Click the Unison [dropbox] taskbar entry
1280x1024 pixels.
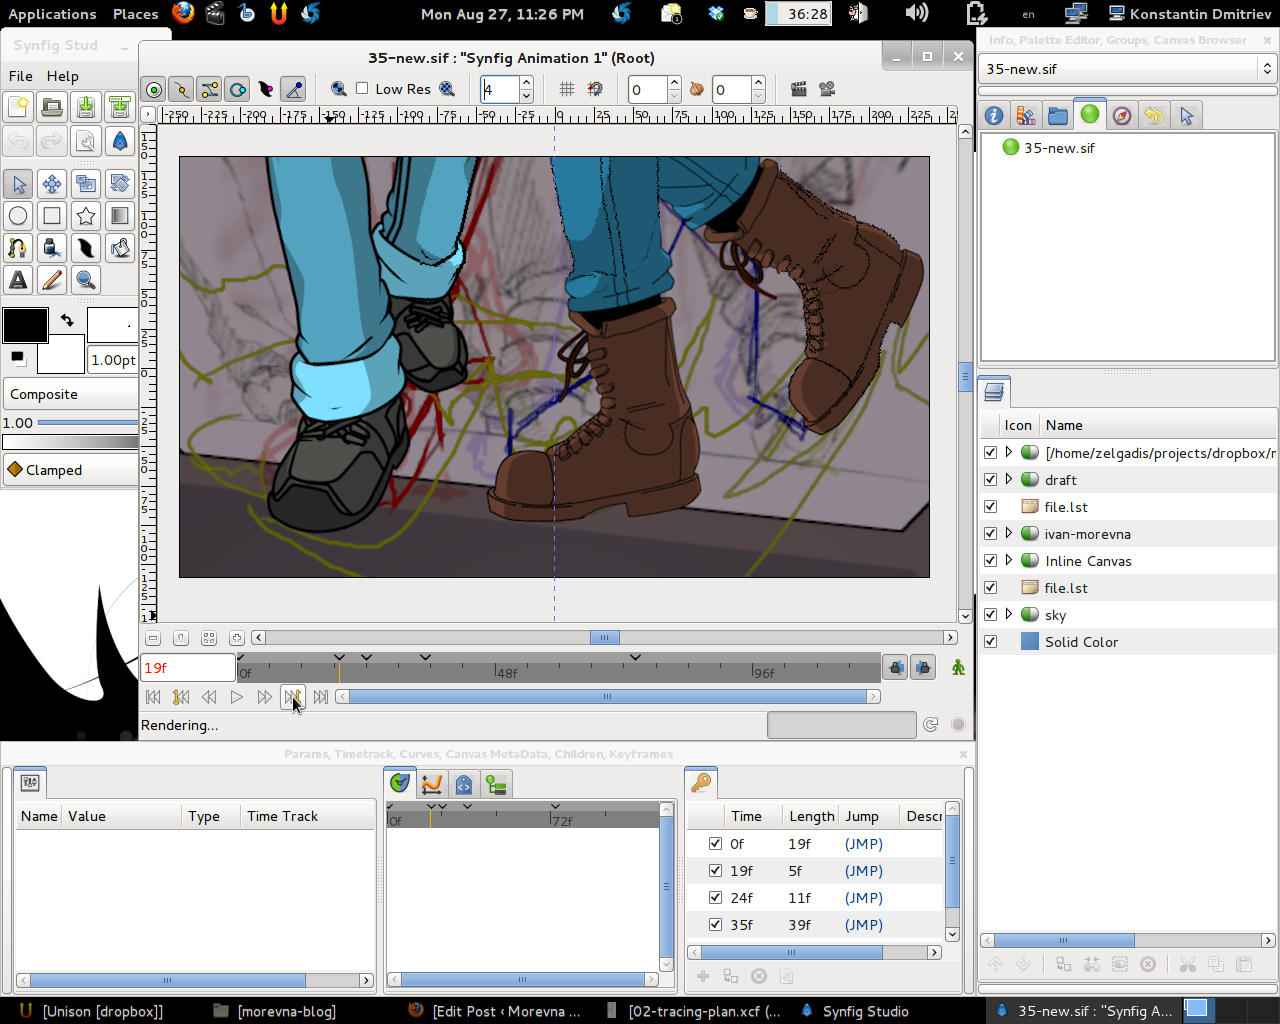point(91,1011)
